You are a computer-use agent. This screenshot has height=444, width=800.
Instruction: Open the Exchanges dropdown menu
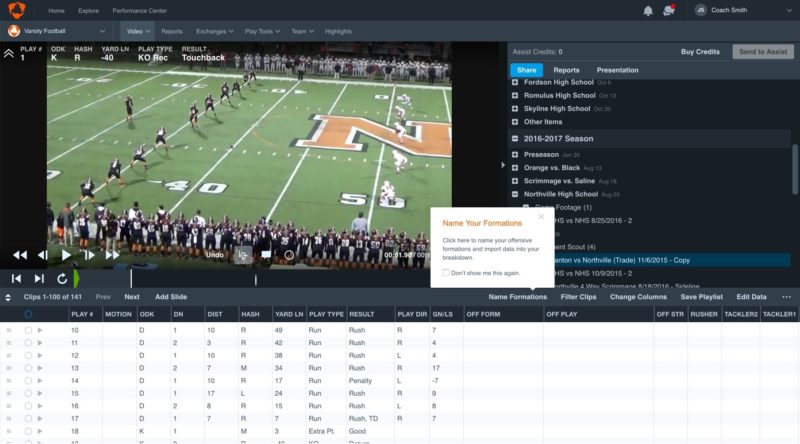[x=214, y=31]
